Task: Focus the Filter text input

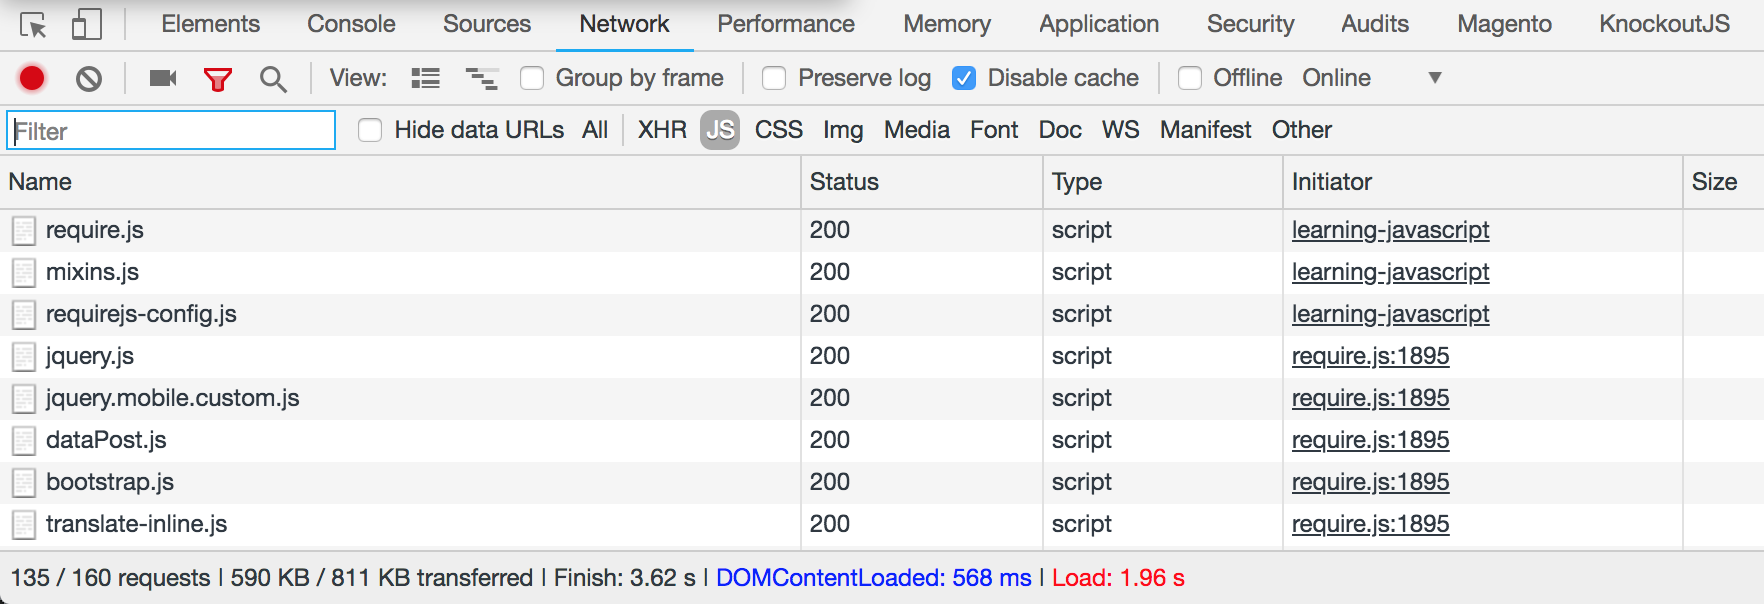Action: click(171, 130)
